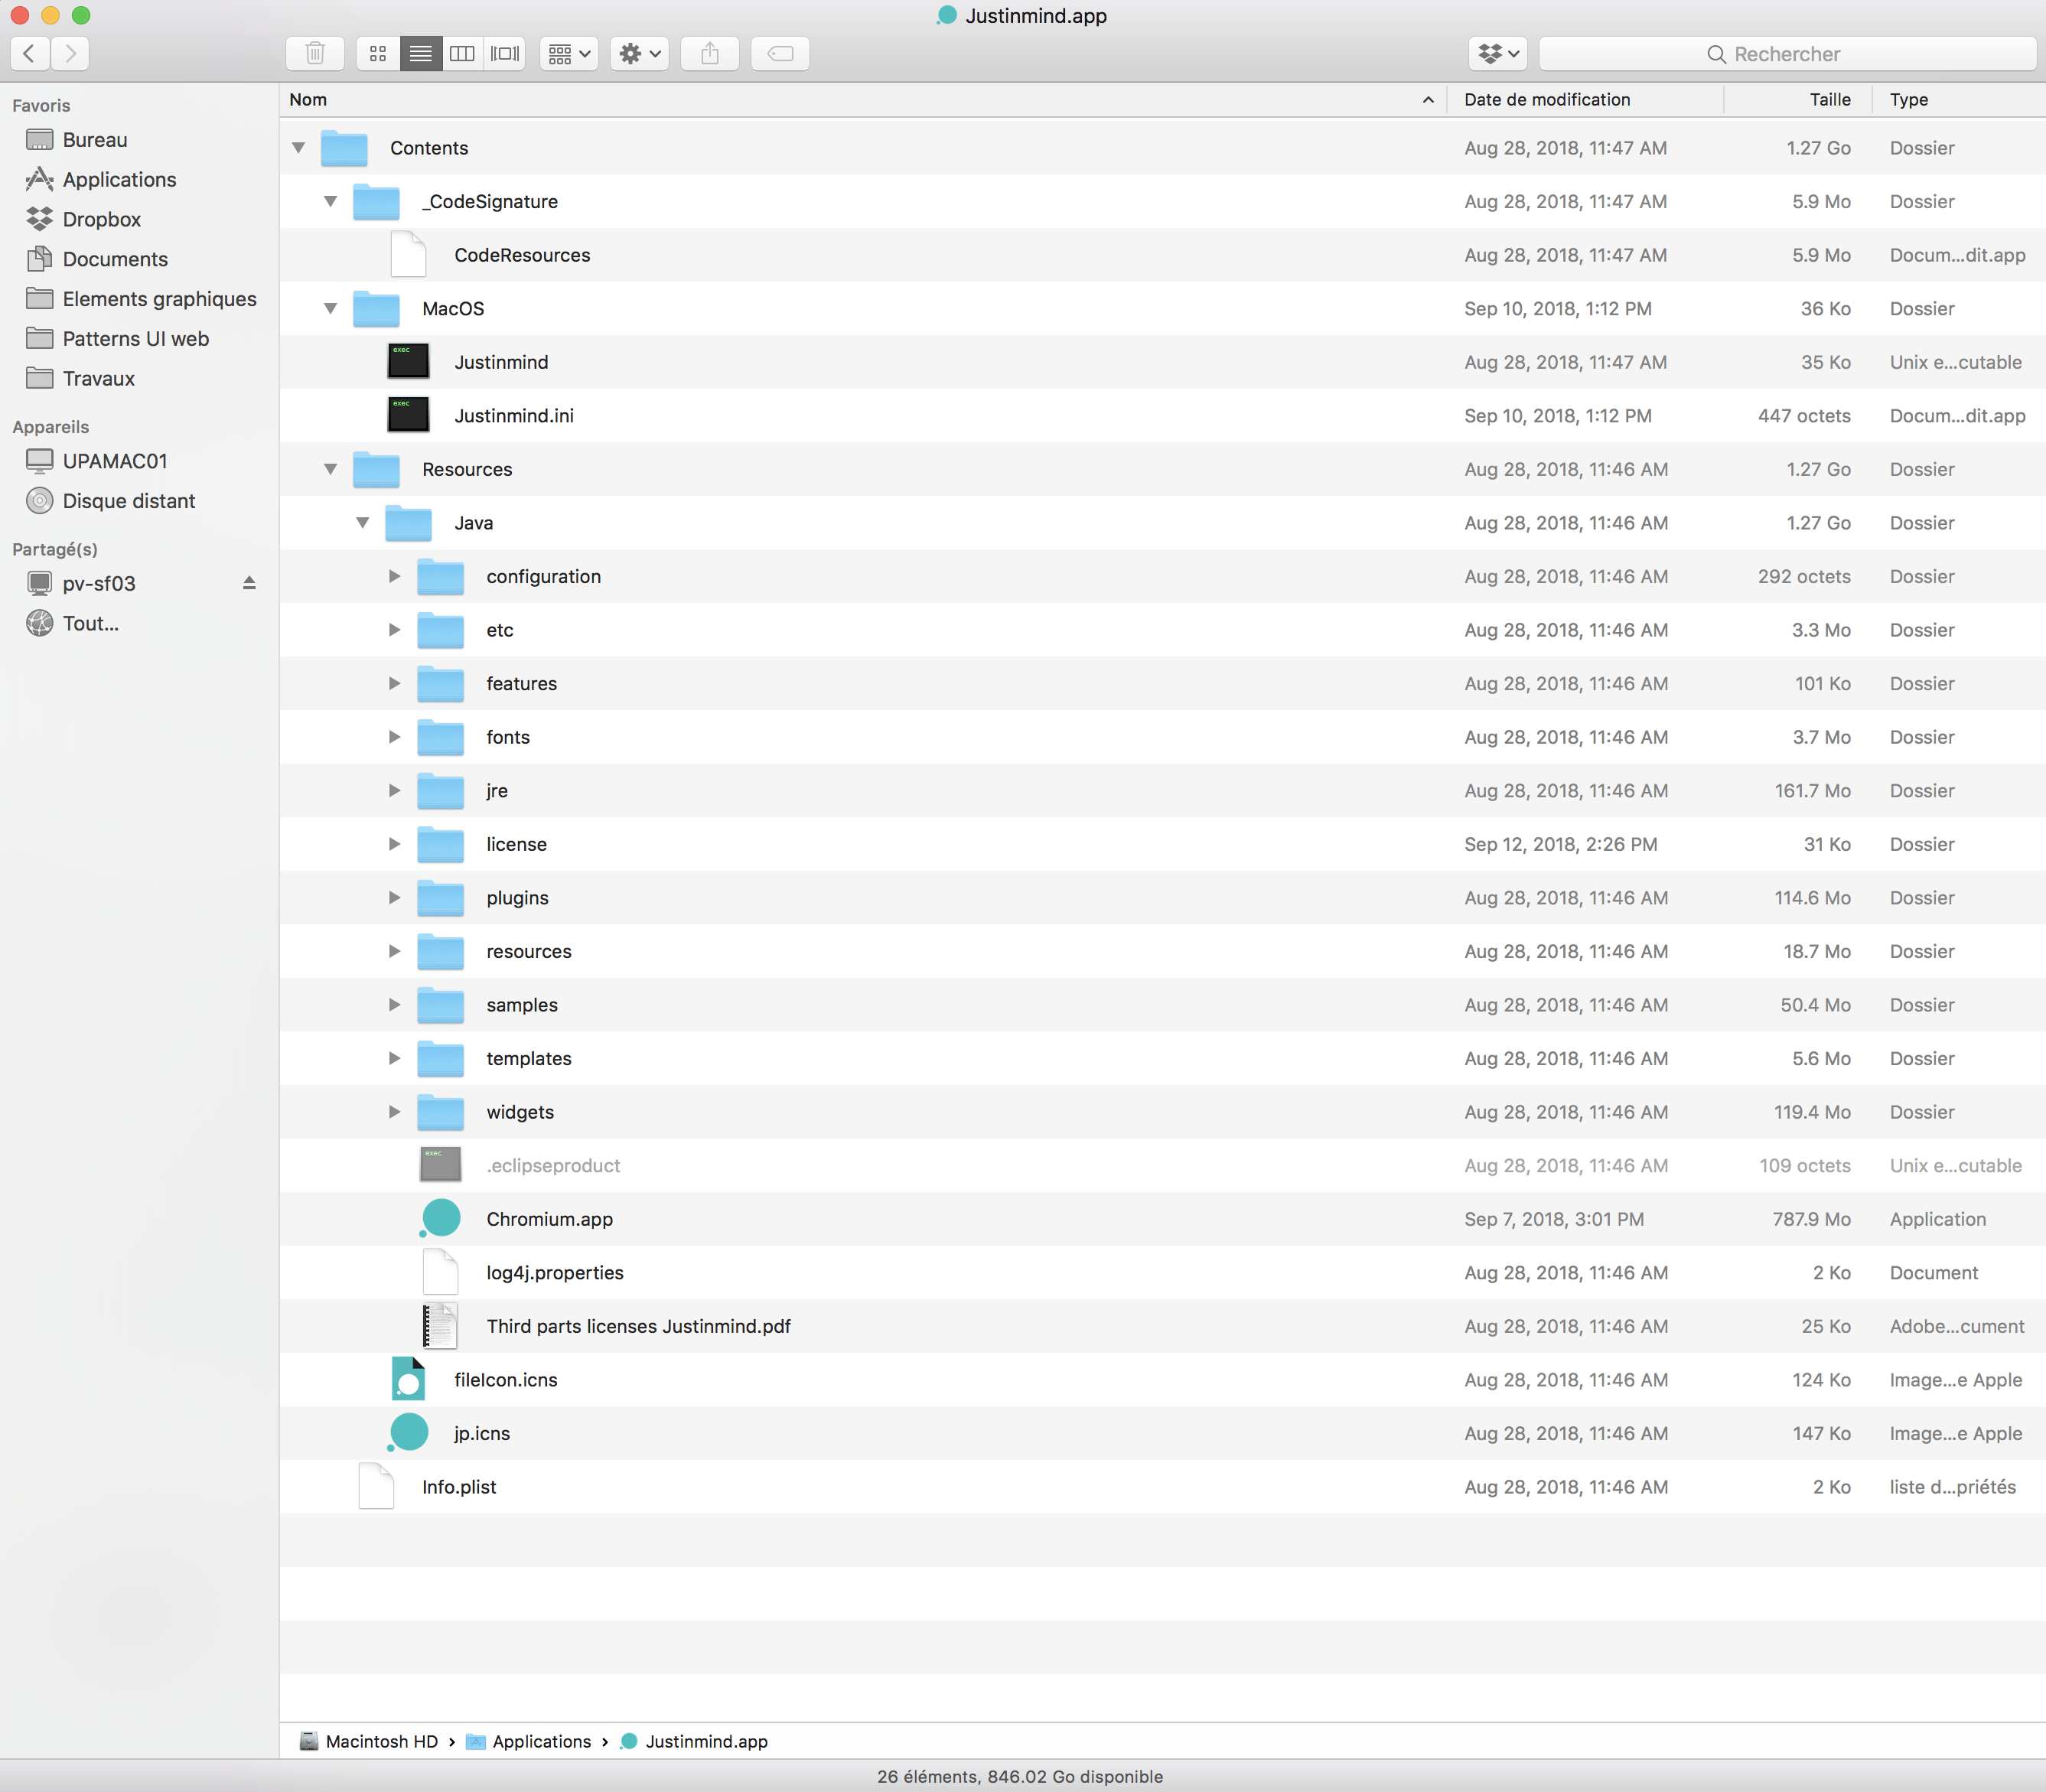Collapse the Java folder
The image size is (2046, 1792).
click(362, 523)
